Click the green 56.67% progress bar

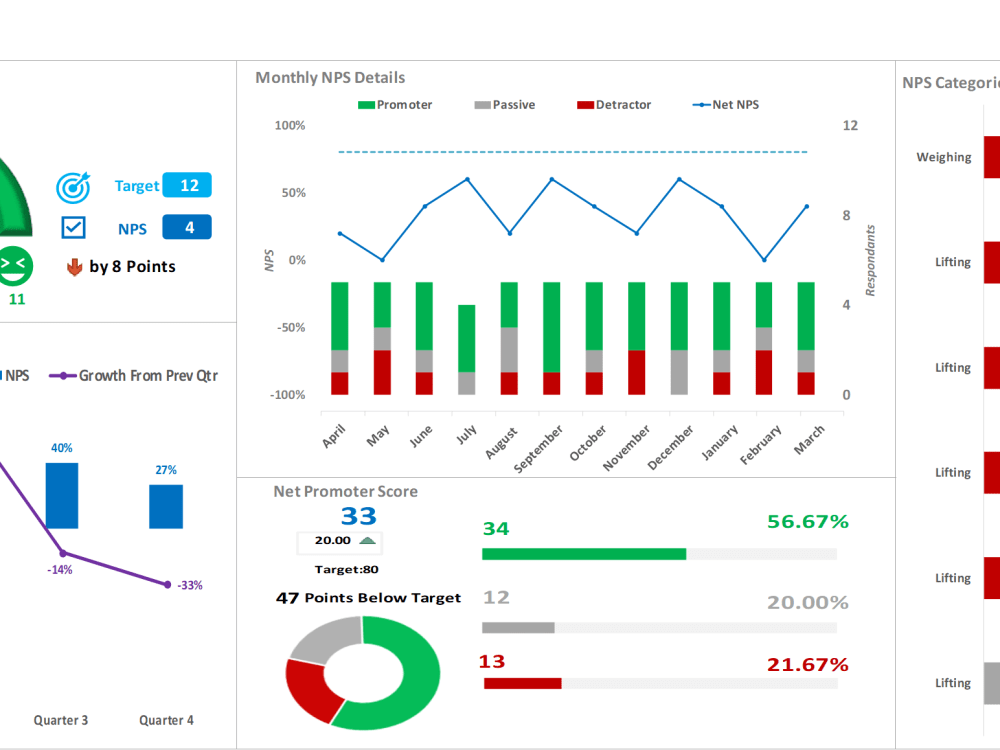584,553
